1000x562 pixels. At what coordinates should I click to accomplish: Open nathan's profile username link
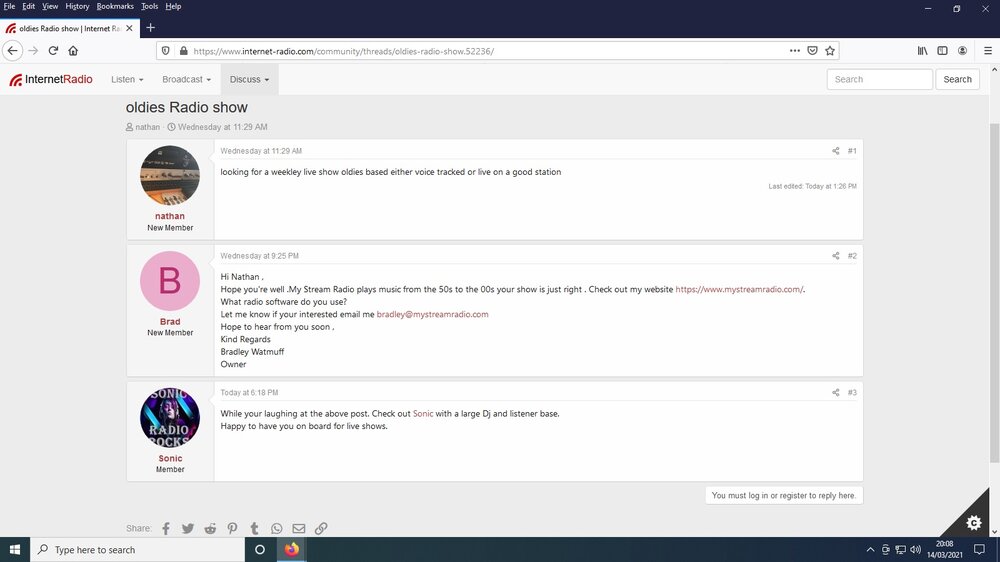pos(170,216)
